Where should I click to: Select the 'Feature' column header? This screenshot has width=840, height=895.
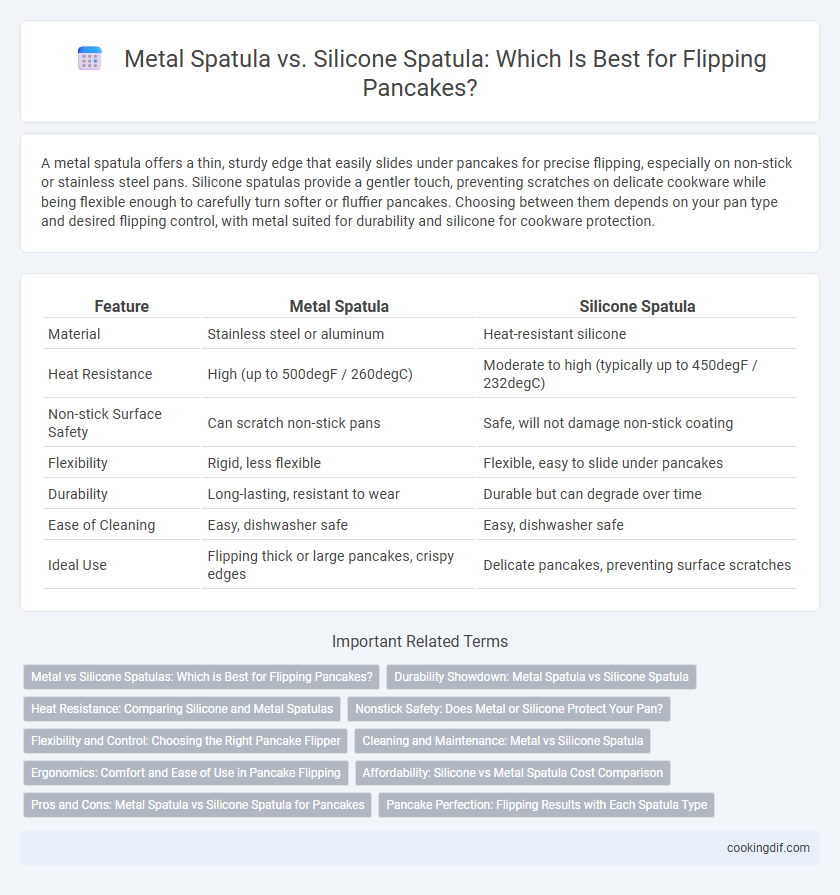pos(122,307)
